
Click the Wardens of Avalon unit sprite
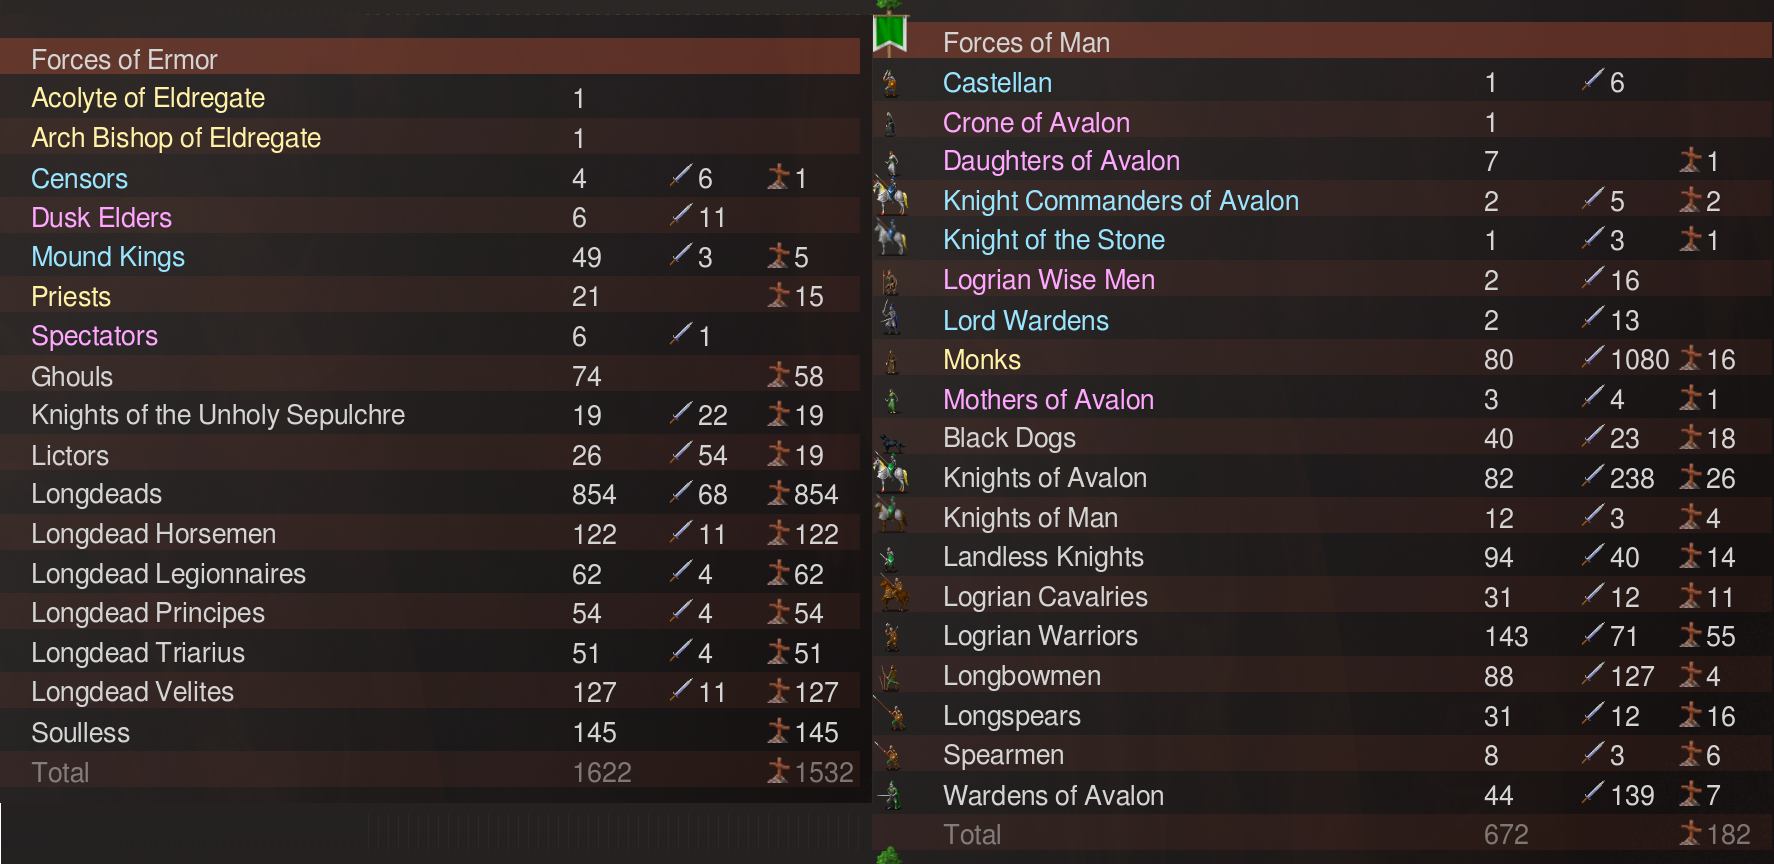(x=892, y=795)
